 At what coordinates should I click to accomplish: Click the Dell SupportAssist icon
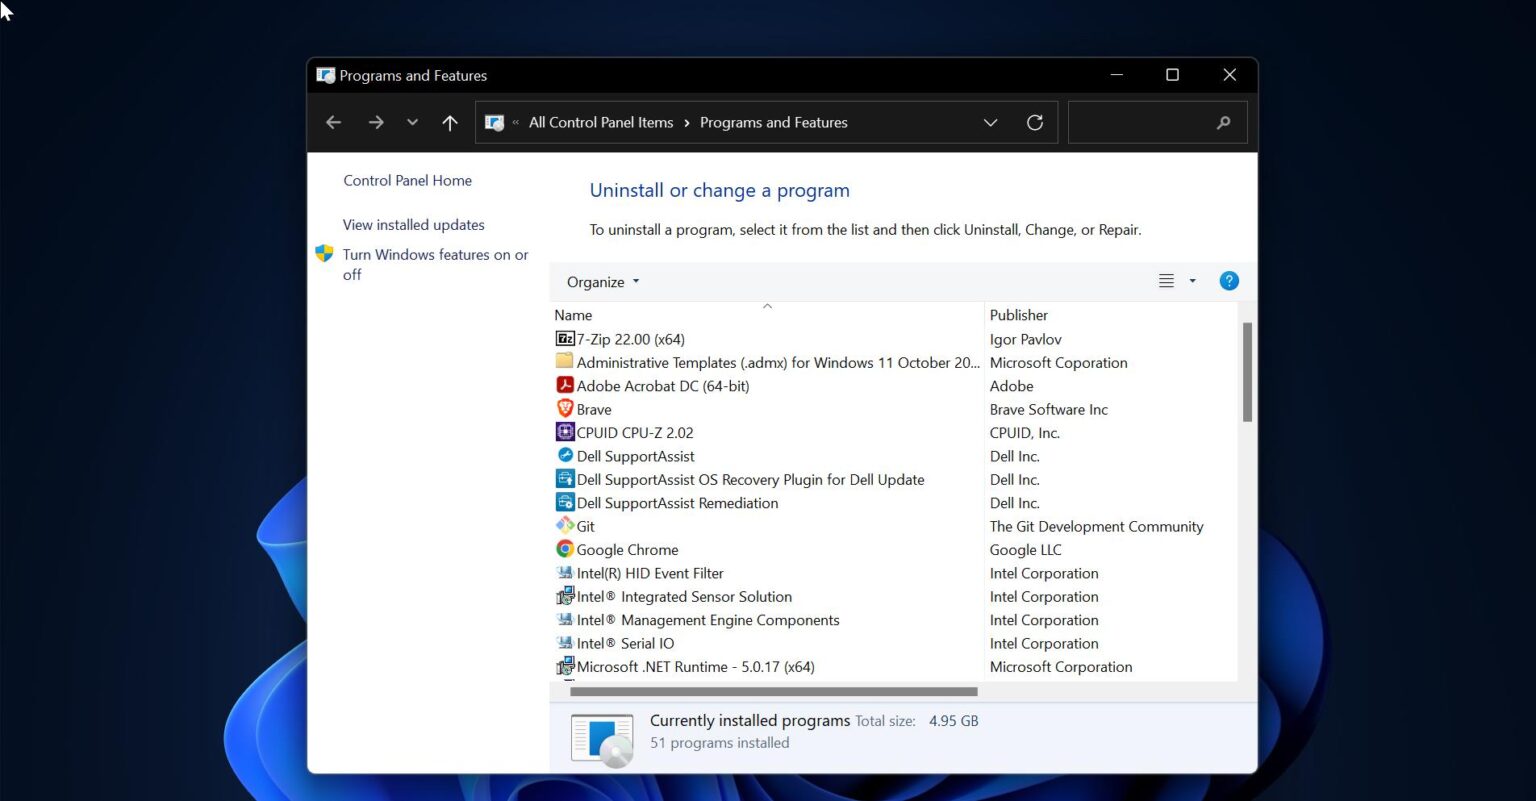point(565,456)
